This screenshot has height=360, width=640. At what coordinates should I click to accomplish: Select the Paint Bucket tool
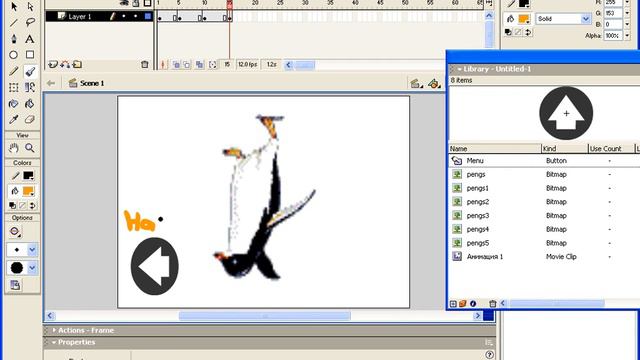30,104
